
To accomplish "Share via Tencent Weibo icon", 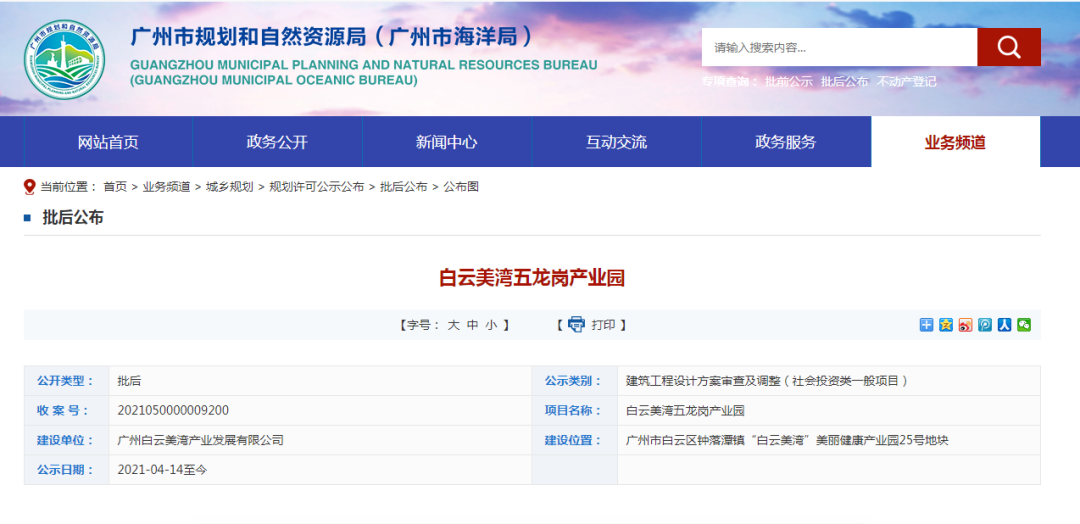I will click(985, 325).
